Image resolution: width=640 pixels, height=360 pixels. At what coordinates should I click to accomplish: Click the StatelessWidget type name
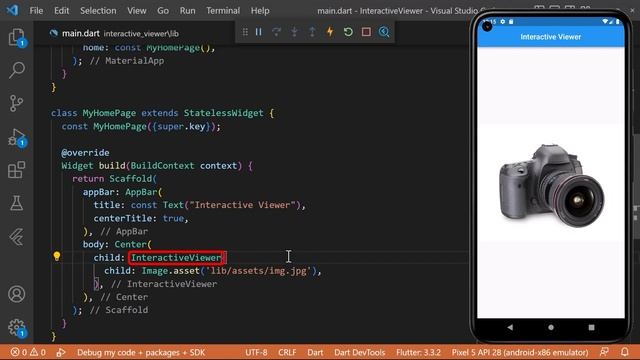tap(223, 113)
